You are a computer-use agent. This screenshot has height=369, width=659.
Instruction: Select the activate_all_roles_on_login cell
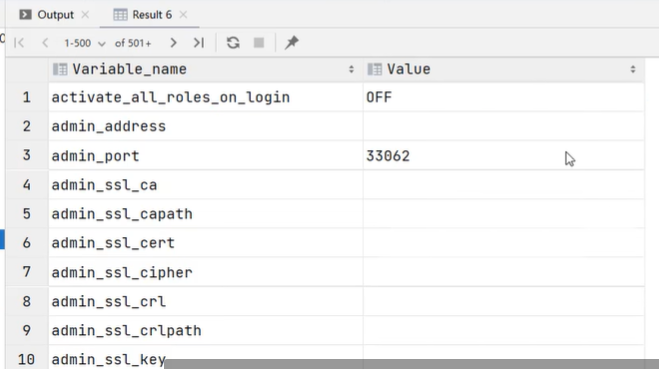(206, 98)
